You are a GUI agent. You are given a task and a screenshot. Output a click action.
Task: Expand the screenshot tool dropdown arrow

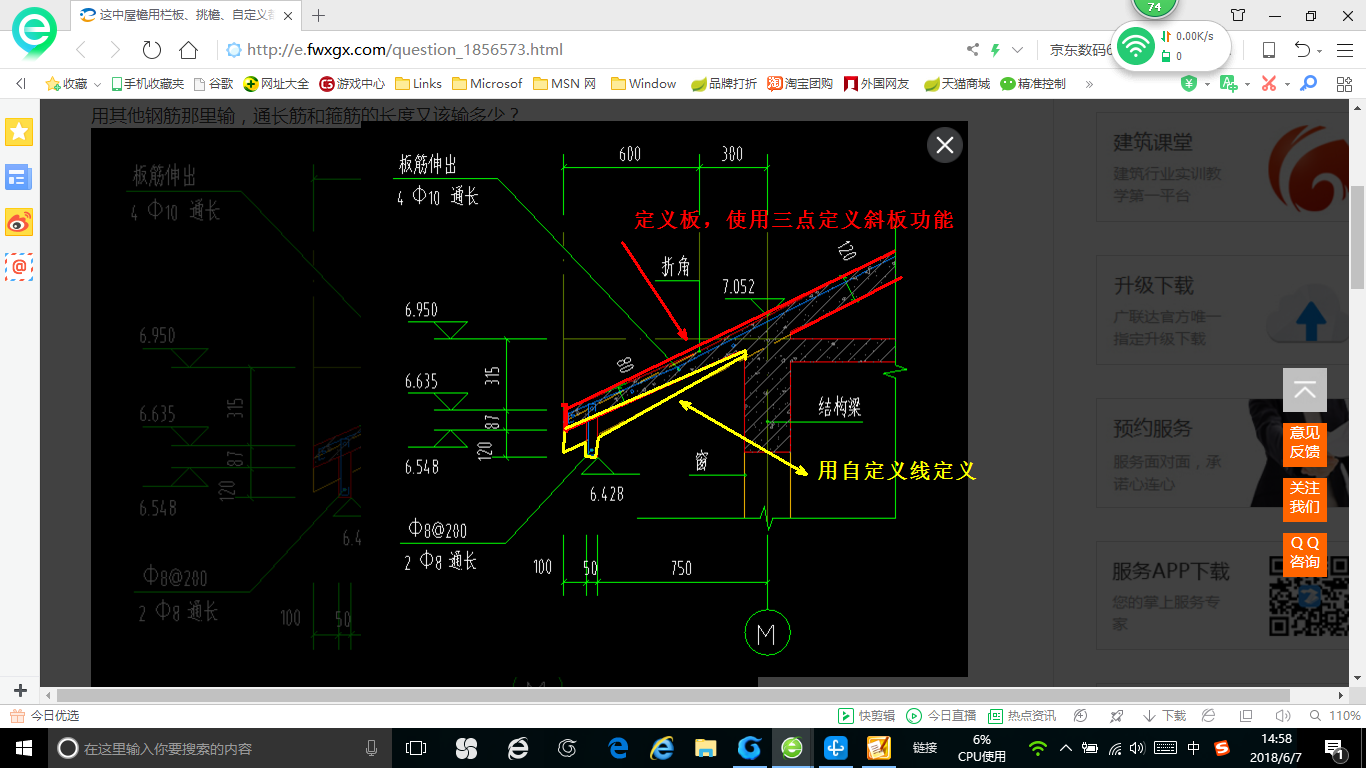click(1287, 84)
